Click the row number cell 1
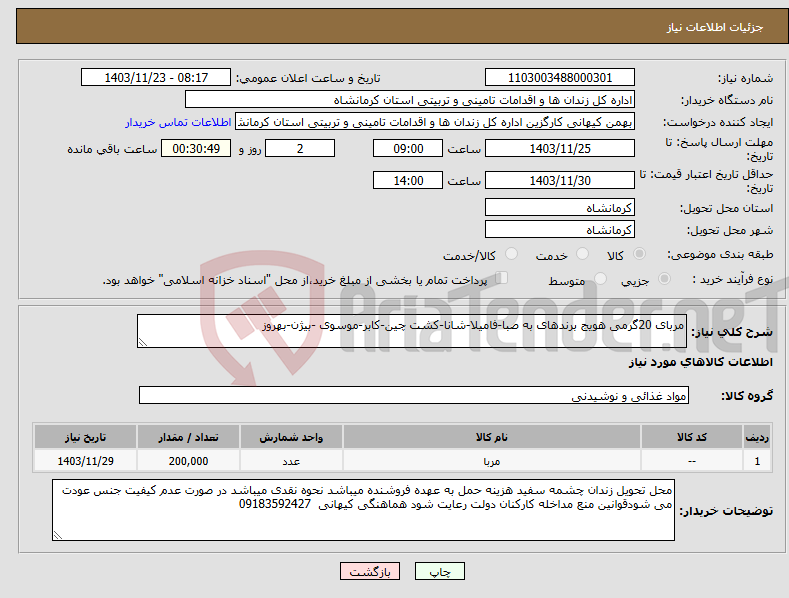Viewport: 789px width, 598px height. coord(757,461)
